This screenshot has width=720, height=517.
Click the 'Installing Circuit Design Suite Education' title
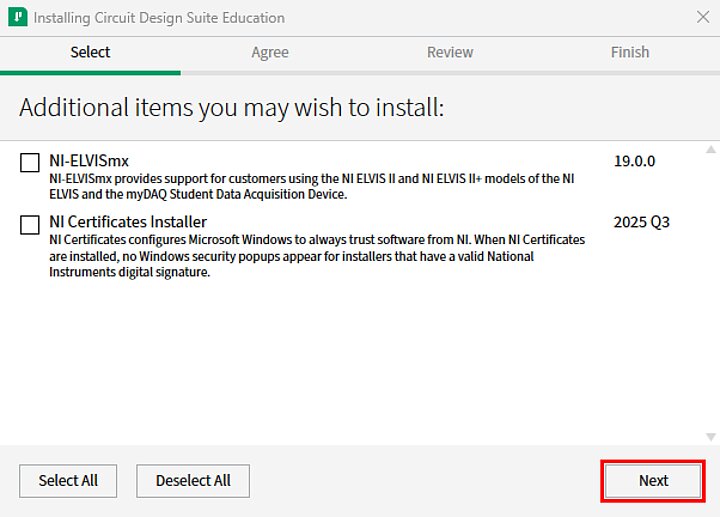(159, 18)
